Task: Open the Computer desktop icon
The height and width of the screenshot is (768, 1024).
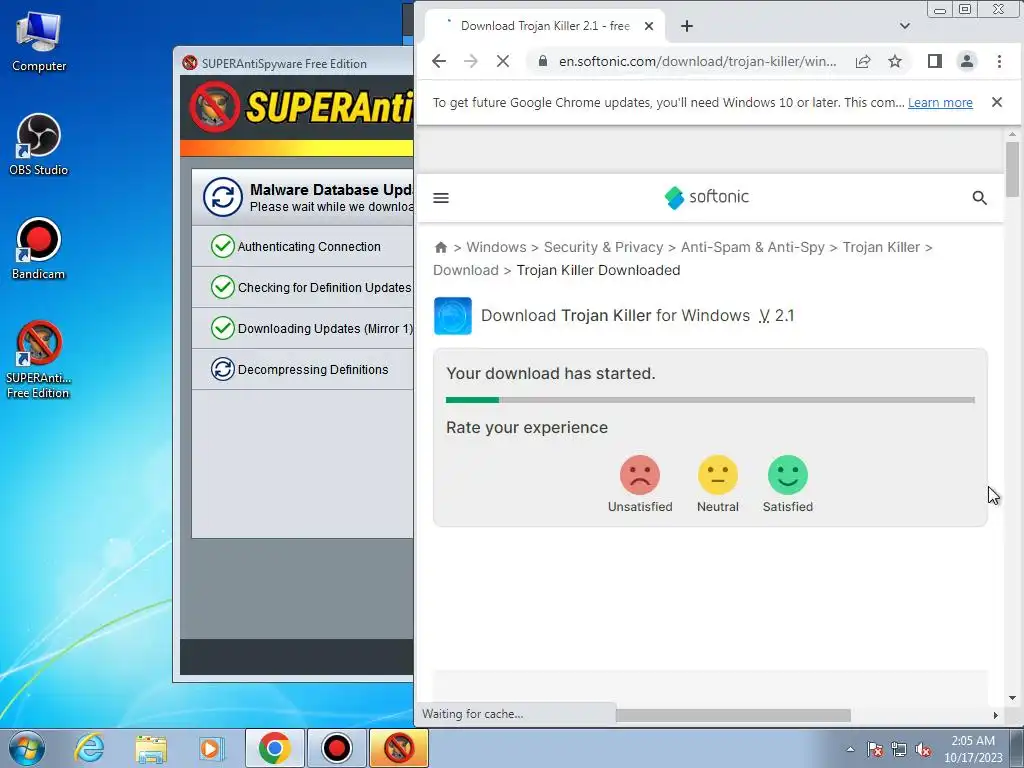Action: tap(39, 42)
